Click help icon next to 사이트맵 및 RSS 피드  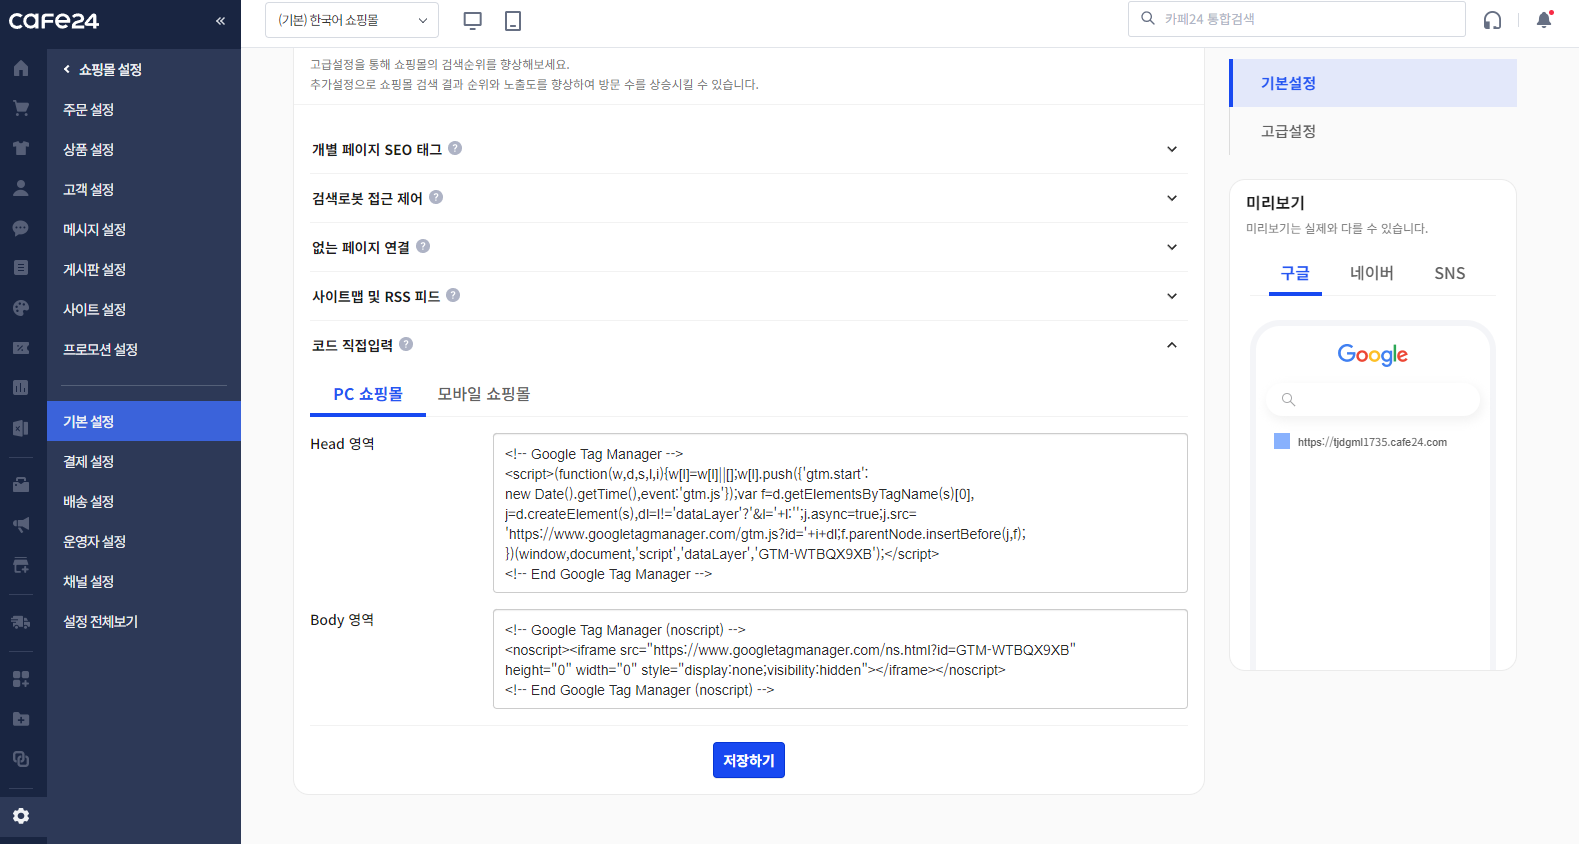[453, 295]
